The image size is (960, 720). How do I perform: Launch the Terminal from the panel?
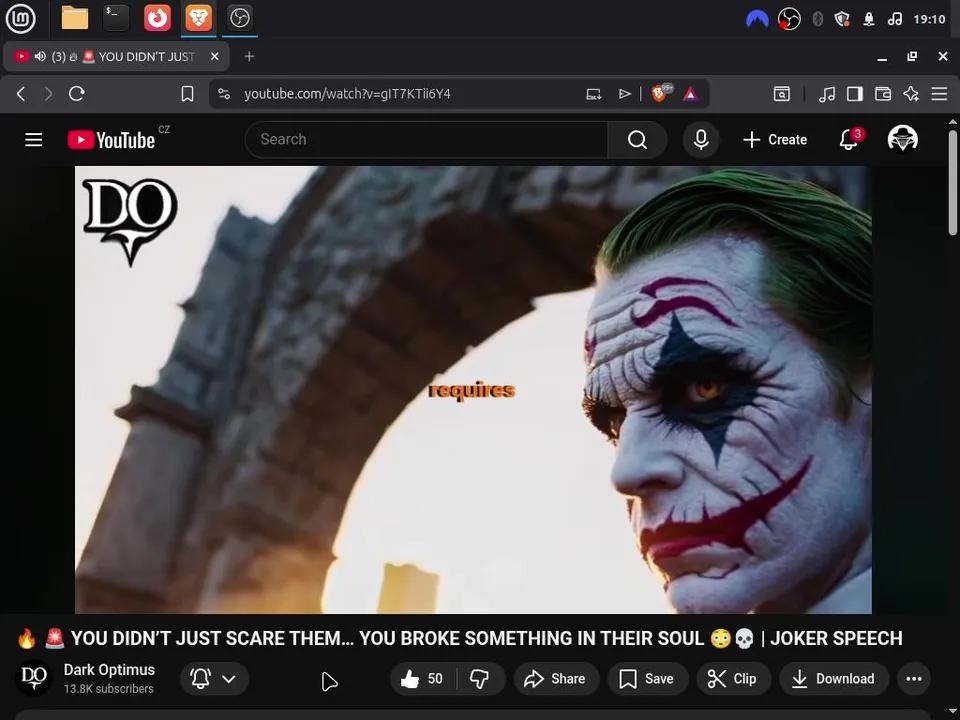[x=116, y=18]
